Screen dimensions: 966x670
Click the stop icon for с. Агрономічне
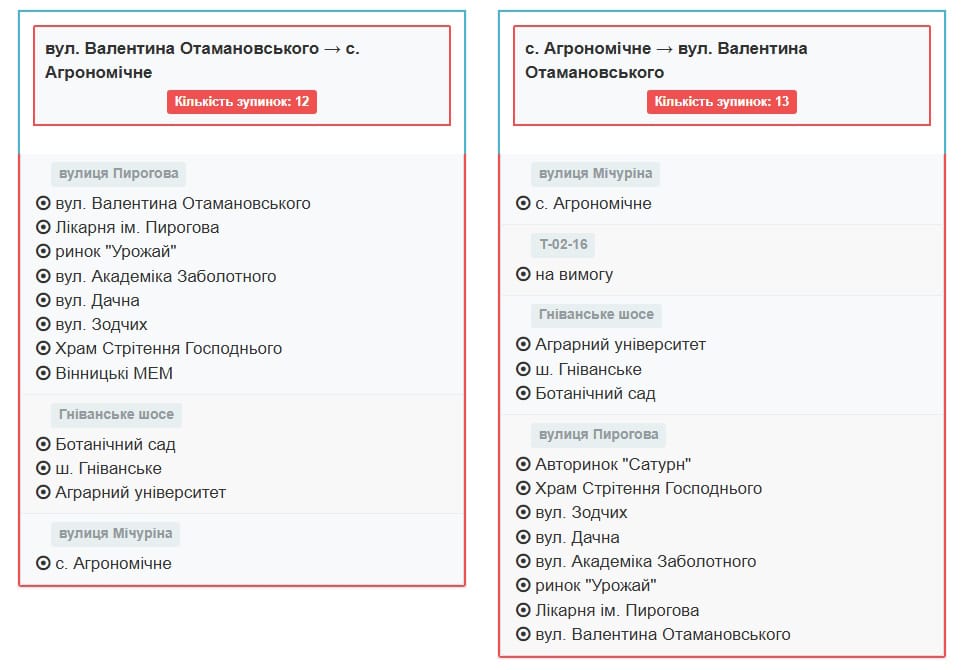point(43,563)
